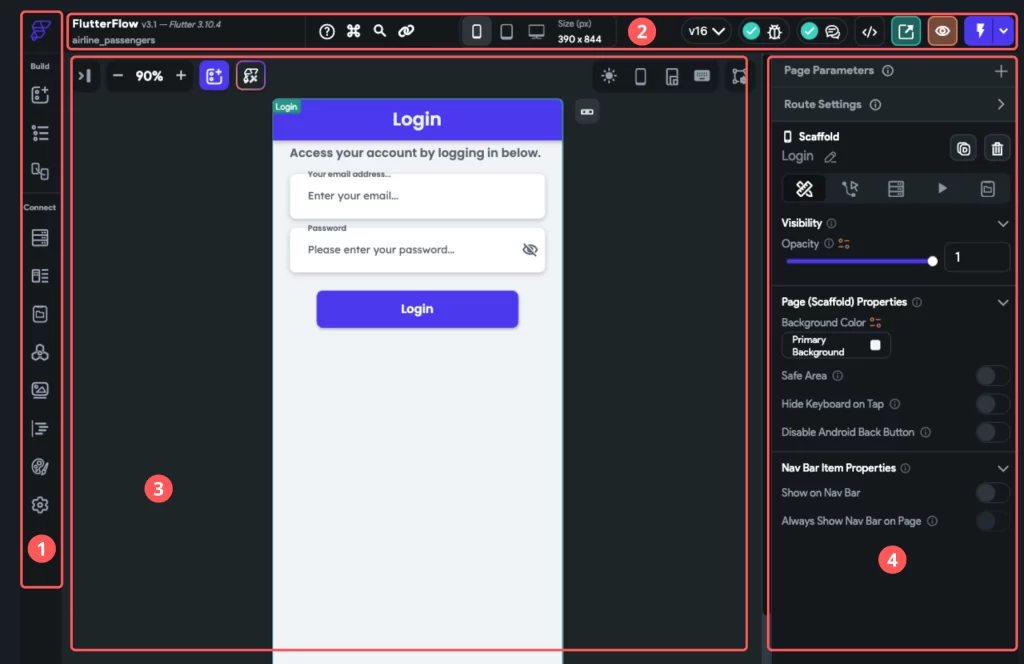Collapse the Visibility section
The height and width of the screenshot is (664, 1024).
coord(1003,224)
